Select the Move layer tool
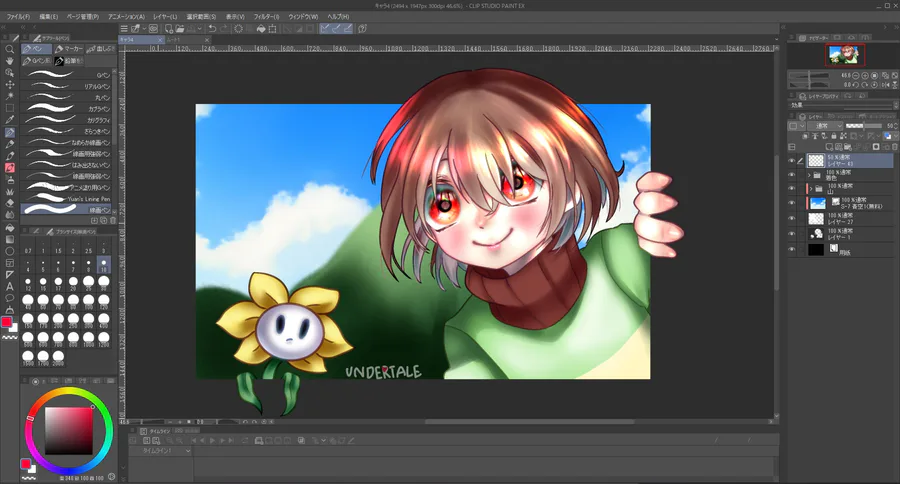This screenshot has height=484, width=900. tap(10, 84)
